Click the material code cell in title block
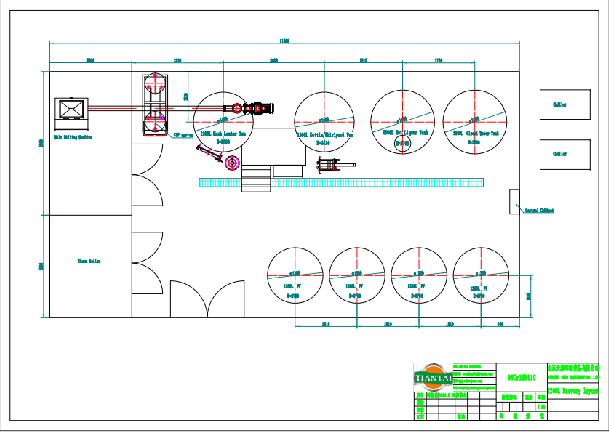Image resolution: width=609 pixels, height=432 pixels. (522, 377)
